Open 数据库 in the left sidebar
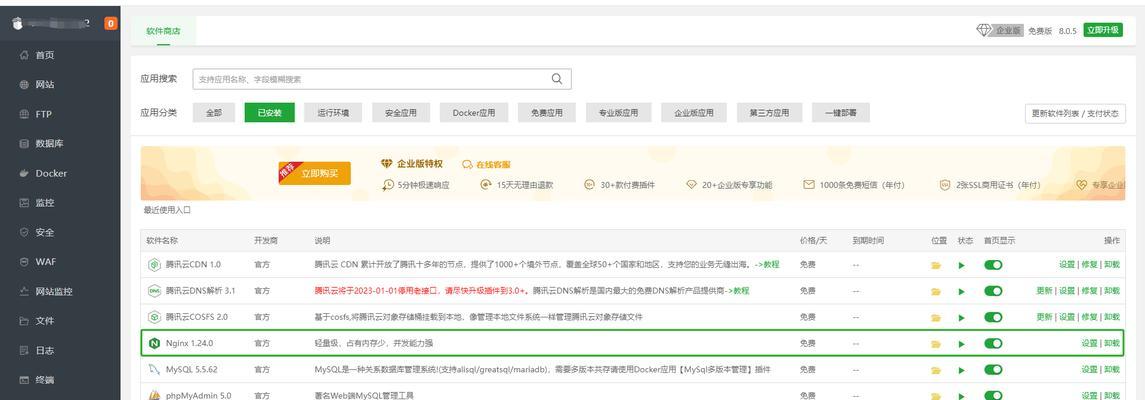The height and width of the screenshot is (400, 1145). pos(49,144)
